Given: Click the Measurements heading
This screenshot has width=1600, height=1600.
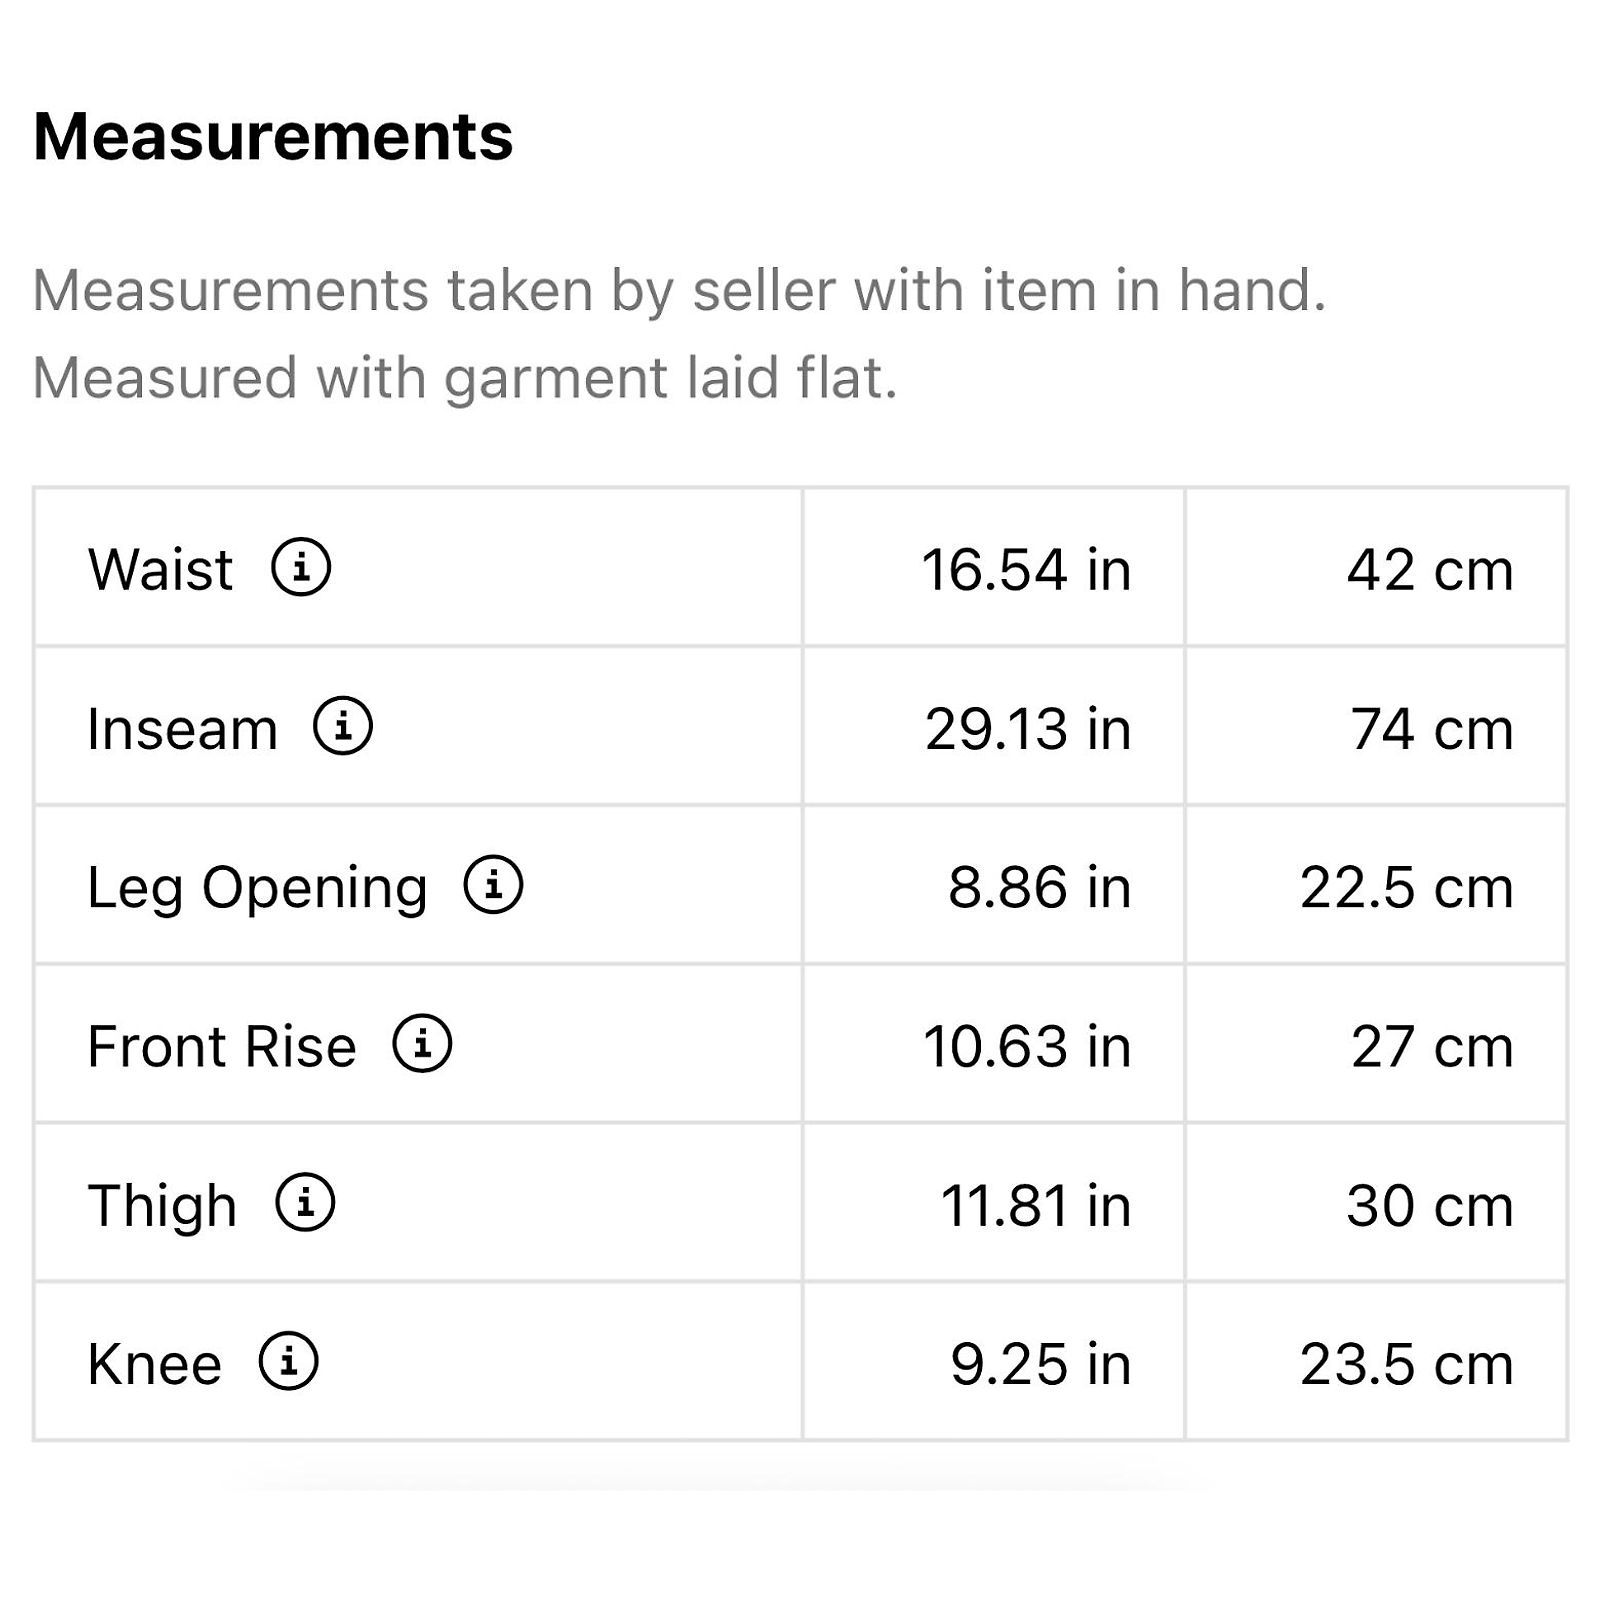Looking at the screenshot, I should 273,136.
